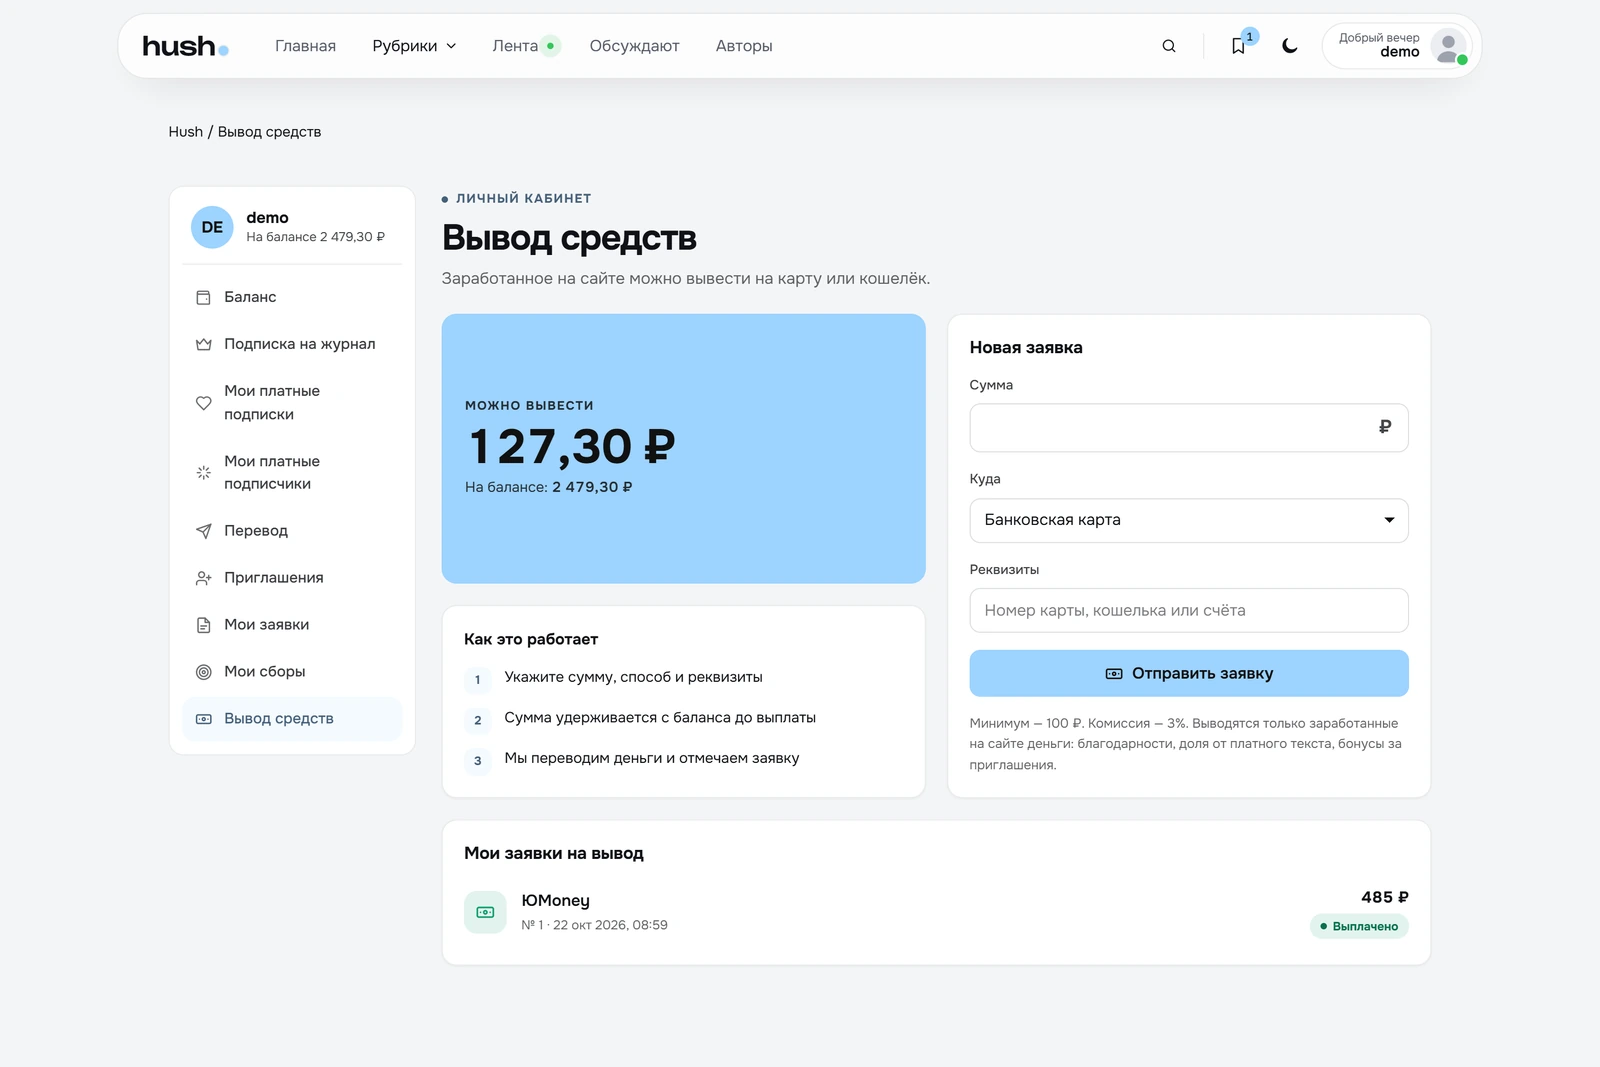Click step 1 Укажите сумму, способ и реквизиты
1600x1067 pixels.
(x=633, y=677)
